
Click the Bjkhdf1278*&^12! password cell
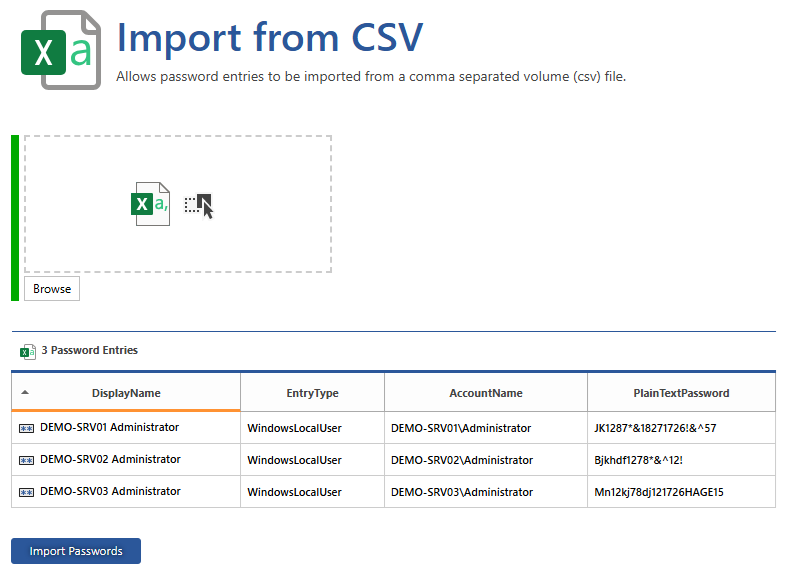[x=644, y=460]
